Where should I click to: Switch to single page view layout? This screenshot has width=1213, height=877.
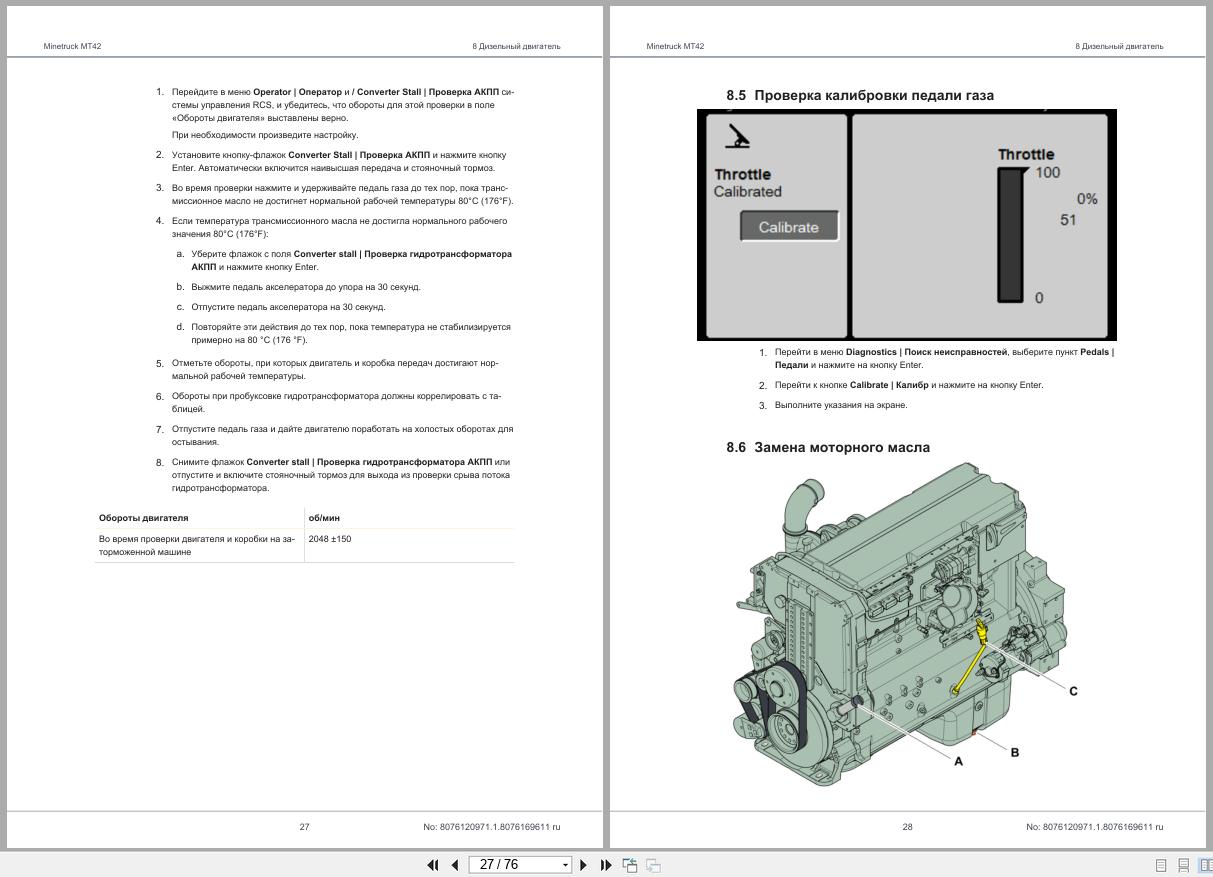(1161, 865)
